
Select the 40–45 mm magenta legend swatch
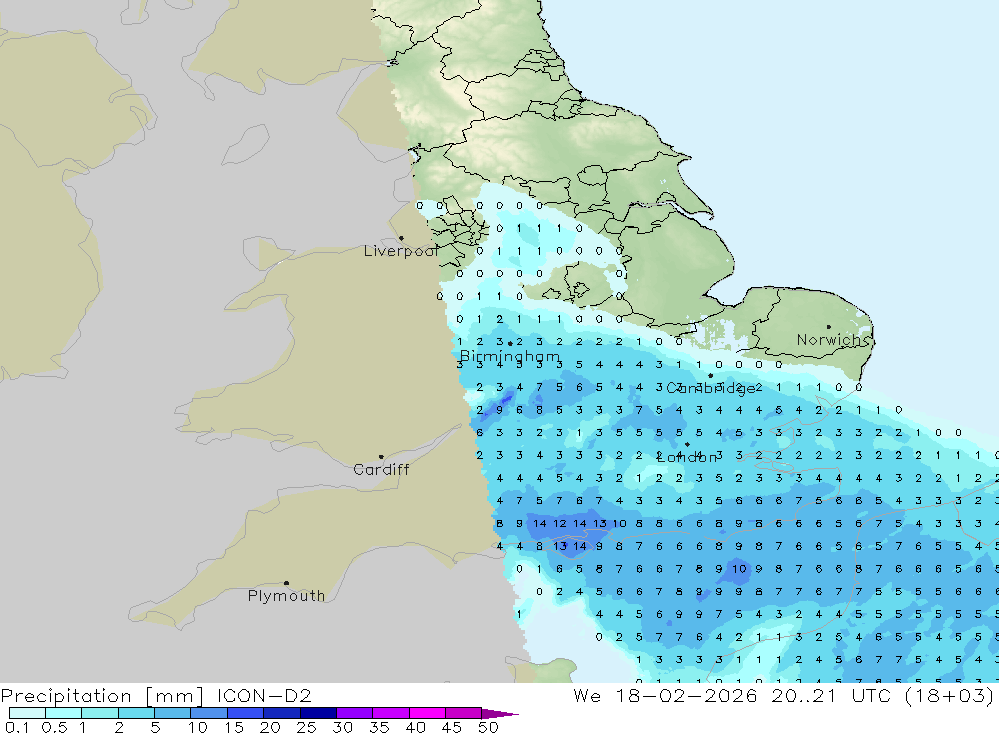point(427,713)
